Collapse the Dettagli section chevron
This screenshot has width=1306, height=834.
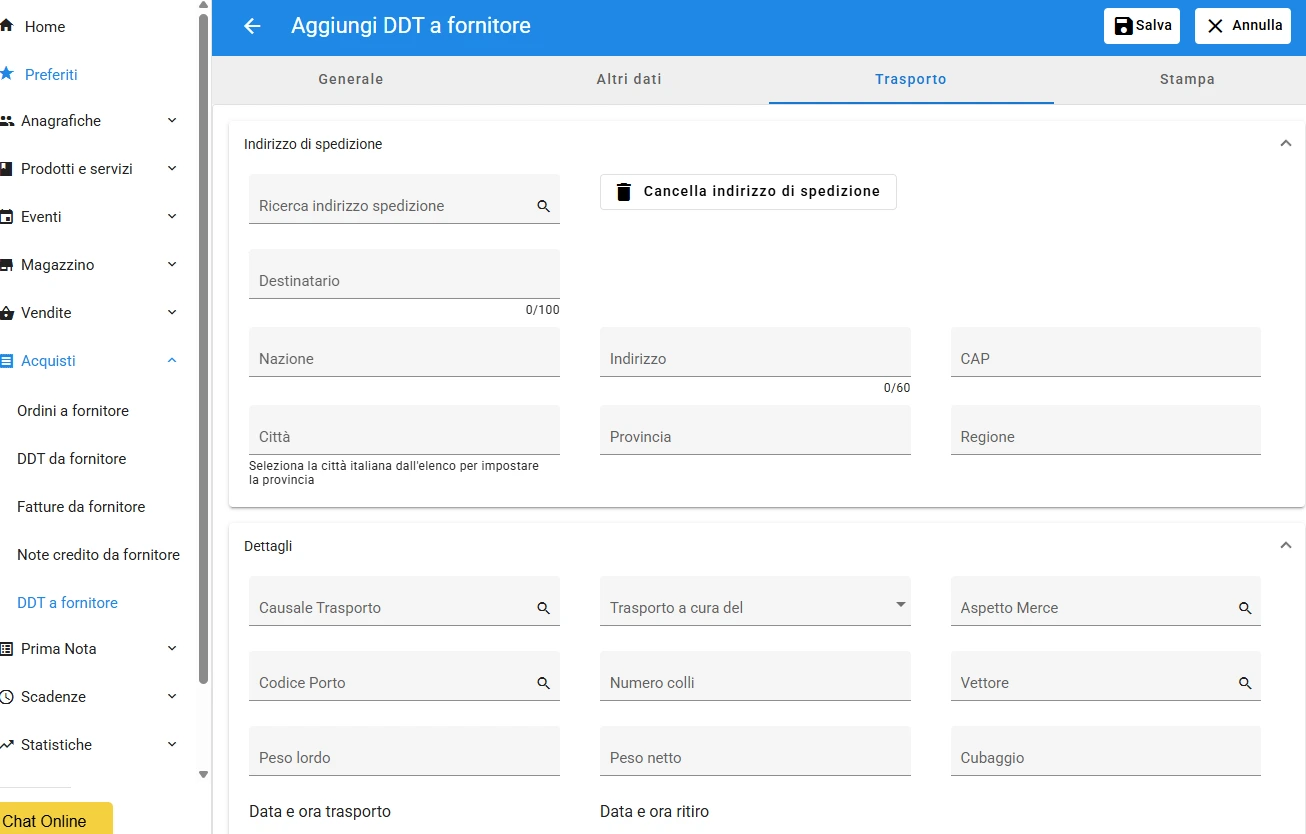[1286, 546]
